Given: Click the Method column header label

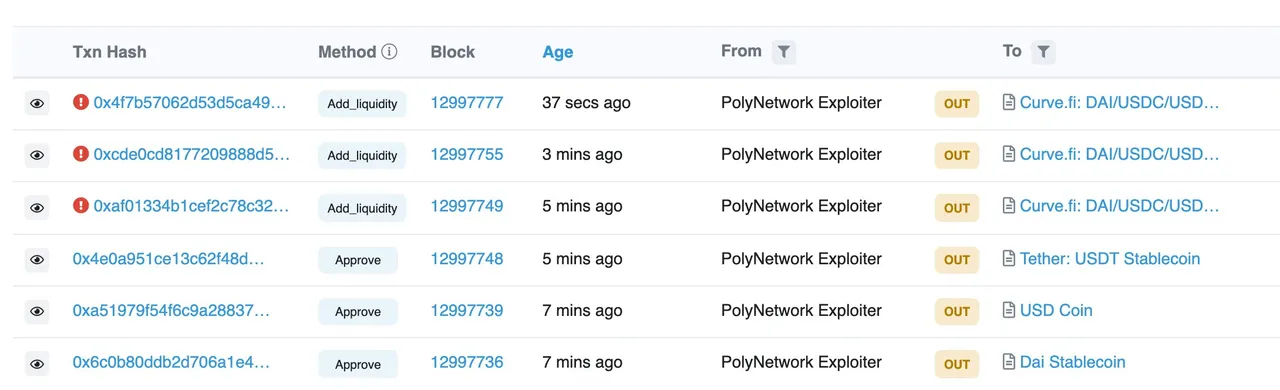Looking at the screenshot, I should point(347,51).
